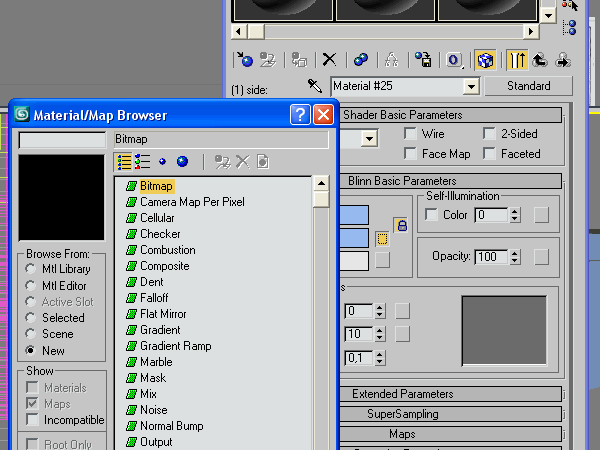
Task: Click browser Delete from Library icon
Action: 243,162
